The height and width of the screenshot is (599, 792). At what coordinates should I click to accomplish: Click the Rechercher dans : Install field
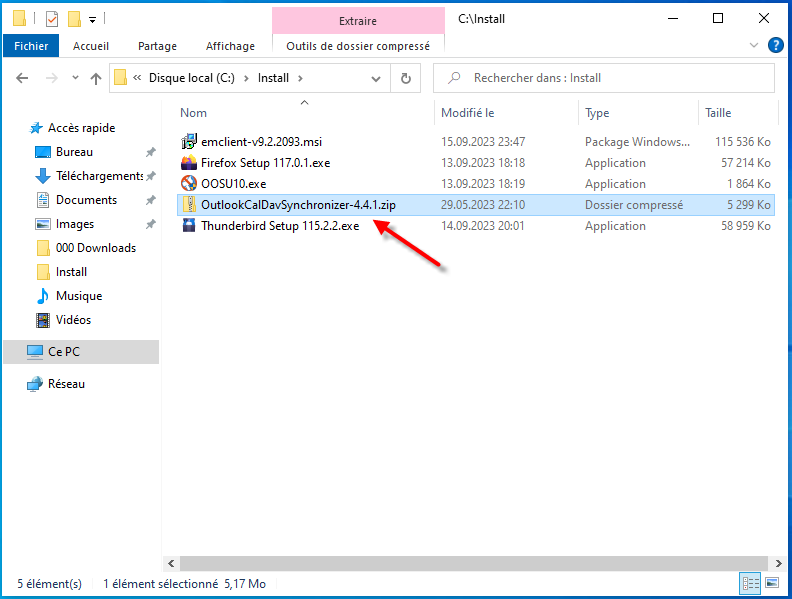[604, 78]
